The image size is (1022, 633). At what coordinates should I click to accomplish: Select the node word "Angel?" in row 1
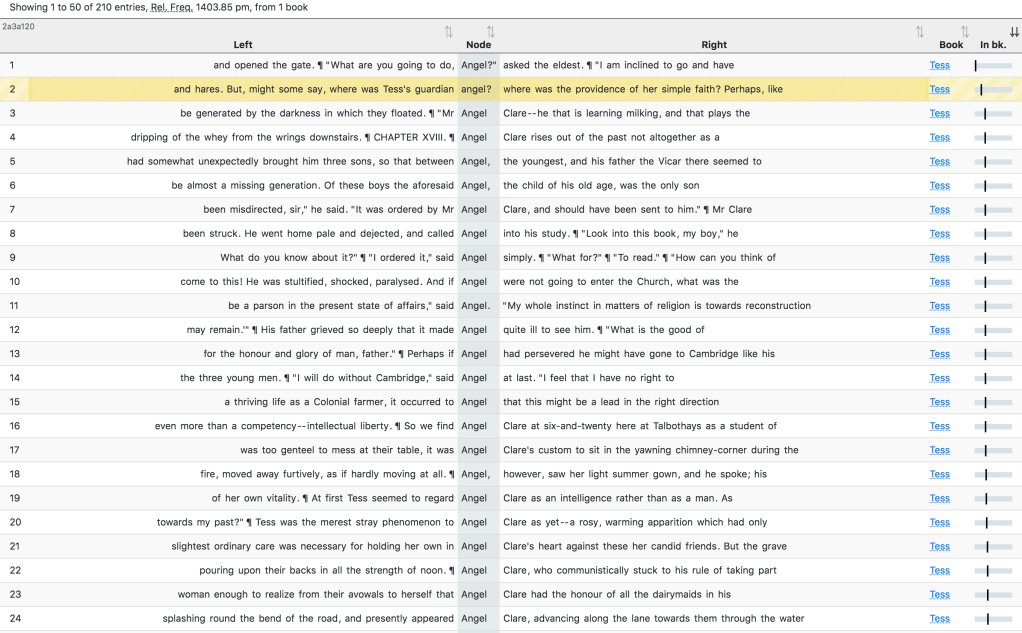click(478, 66)
